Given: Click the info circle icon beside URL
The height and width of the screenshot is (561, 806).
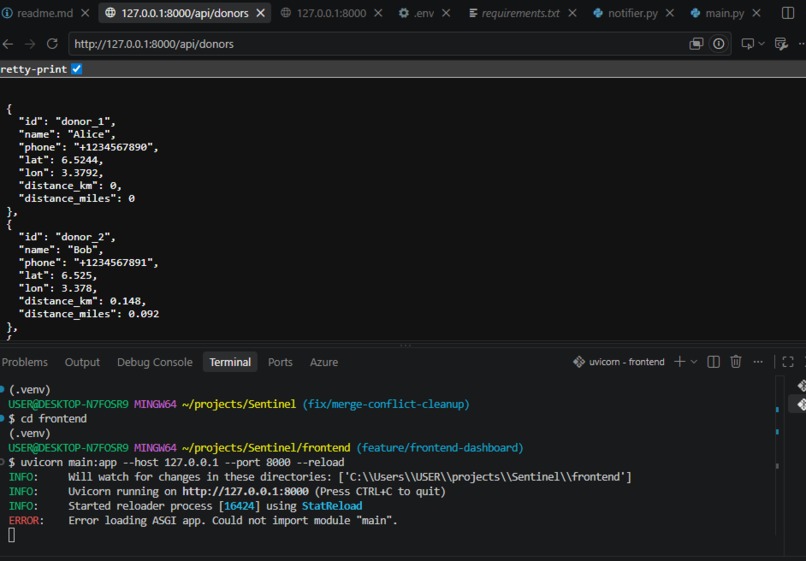Looking at the screenshot, I should (x=719, y=44).
